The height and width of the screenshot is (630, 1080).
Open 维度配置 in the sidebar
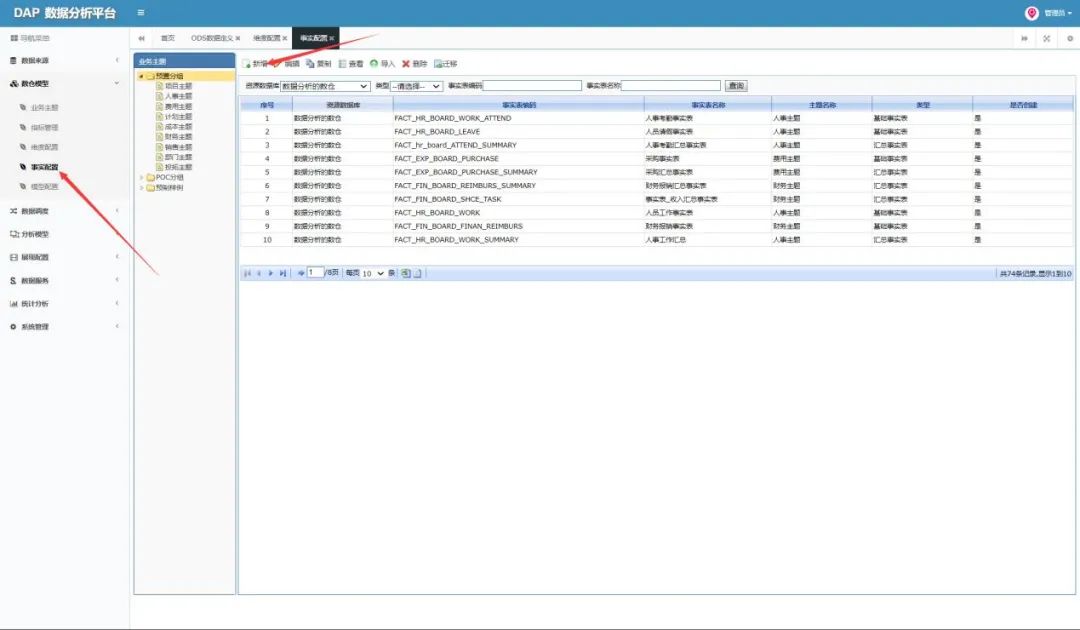44,147
